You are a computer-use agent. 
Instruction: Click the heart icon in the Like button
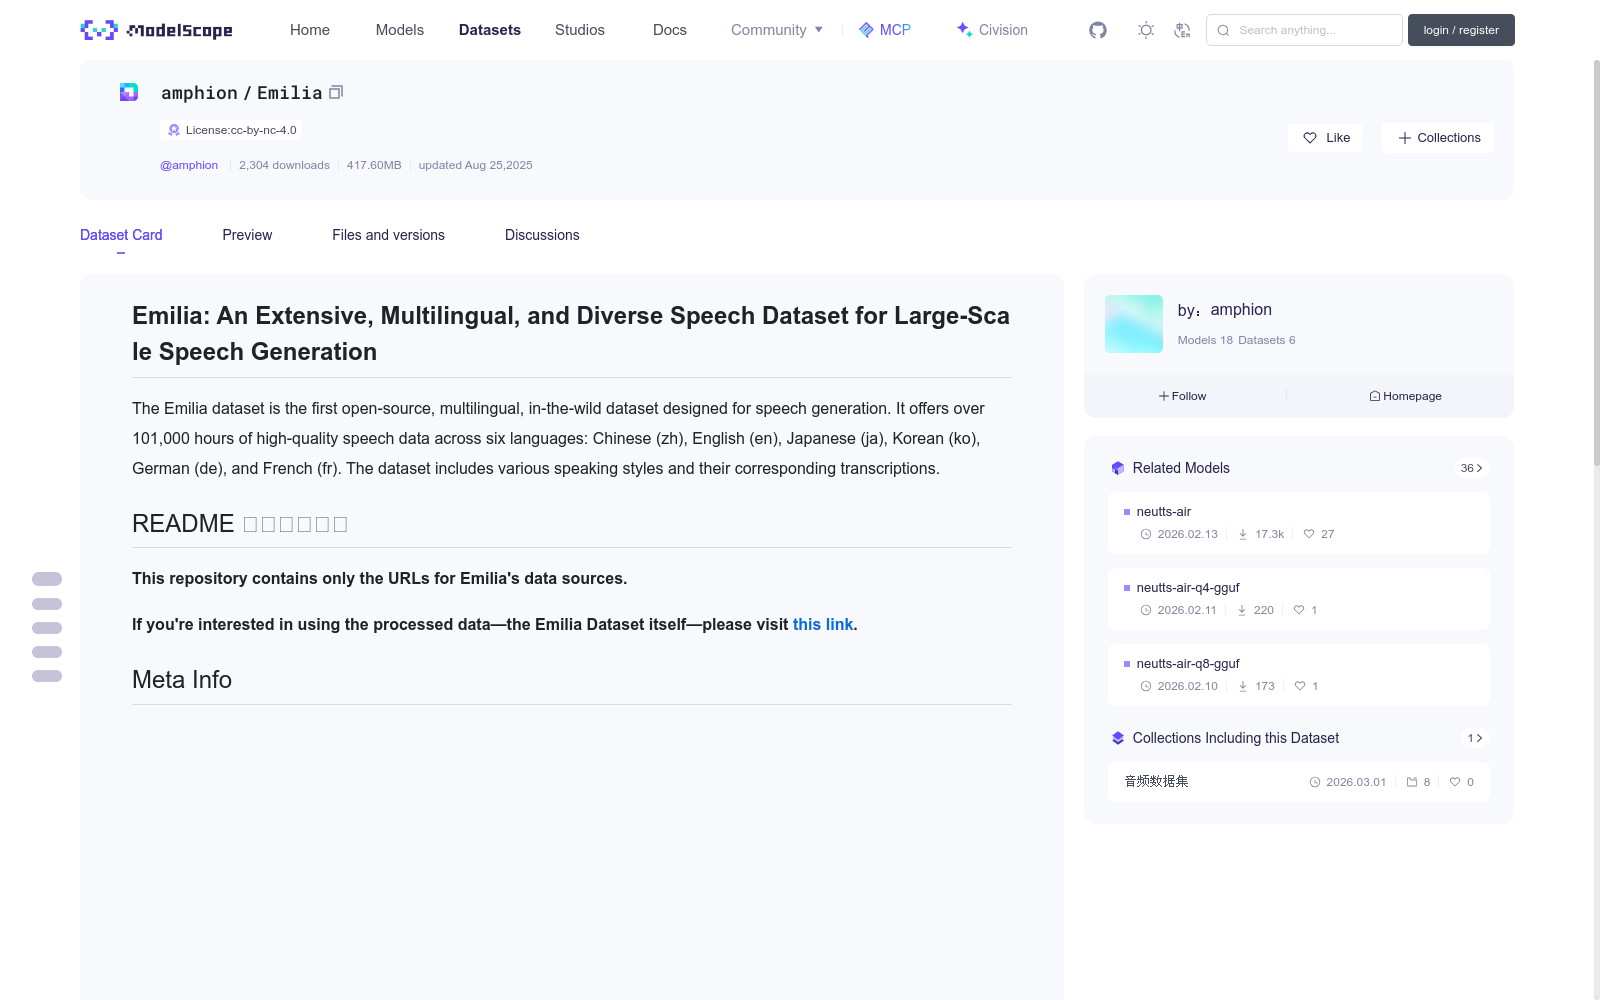tap(1310, 138)
